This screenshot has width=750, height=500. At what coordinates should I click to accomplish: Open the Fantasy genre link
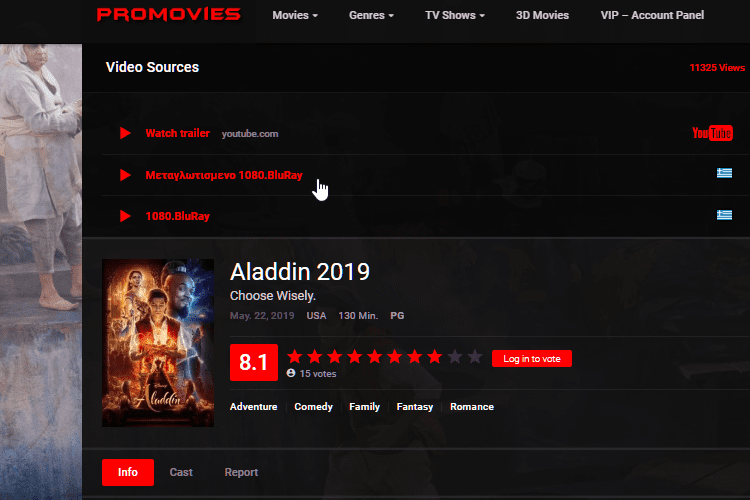pyautogui.click(x=415, y=407)
